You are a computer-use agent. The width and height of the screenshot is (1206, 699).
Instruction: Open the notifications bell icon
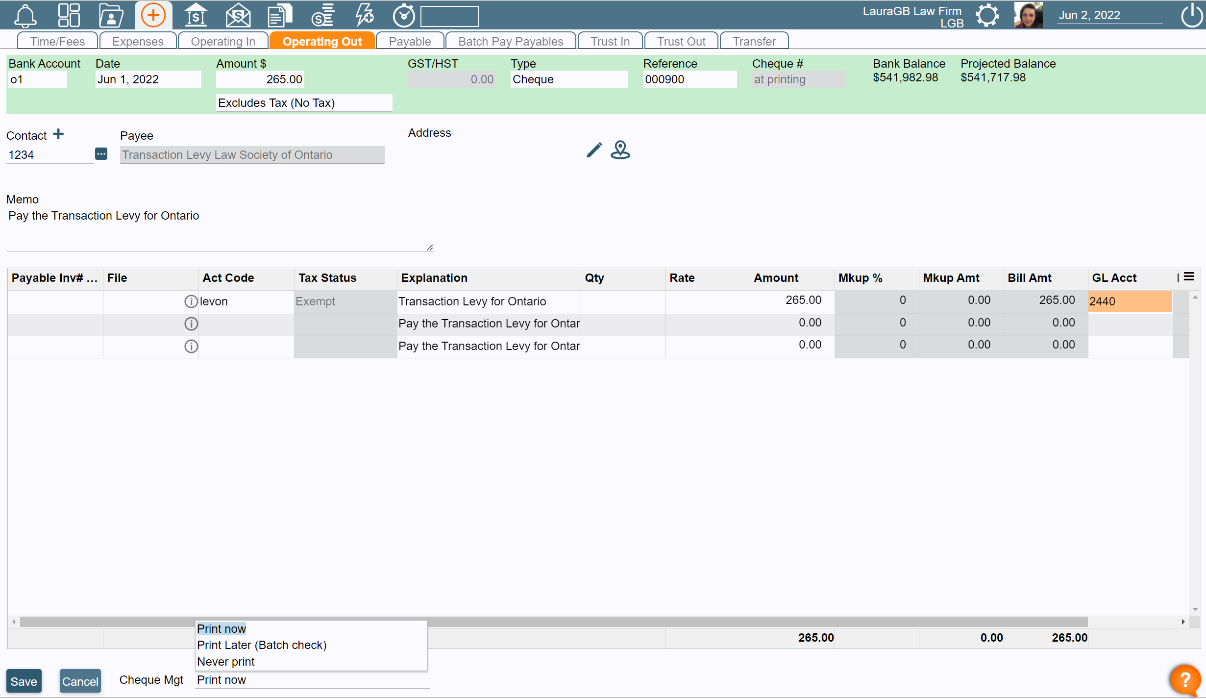(25, 15)
